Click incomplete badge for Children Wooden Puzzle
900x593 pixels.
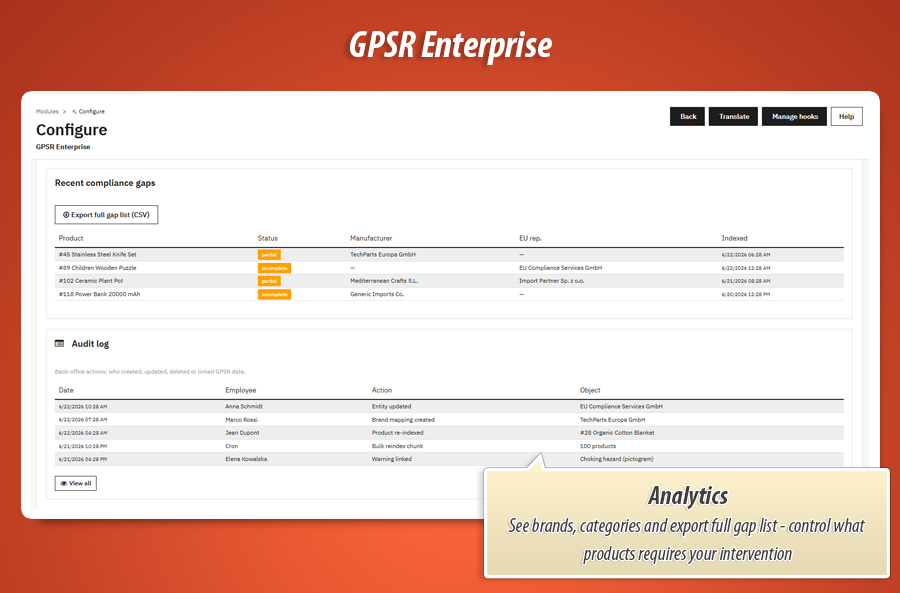point(274,268)
